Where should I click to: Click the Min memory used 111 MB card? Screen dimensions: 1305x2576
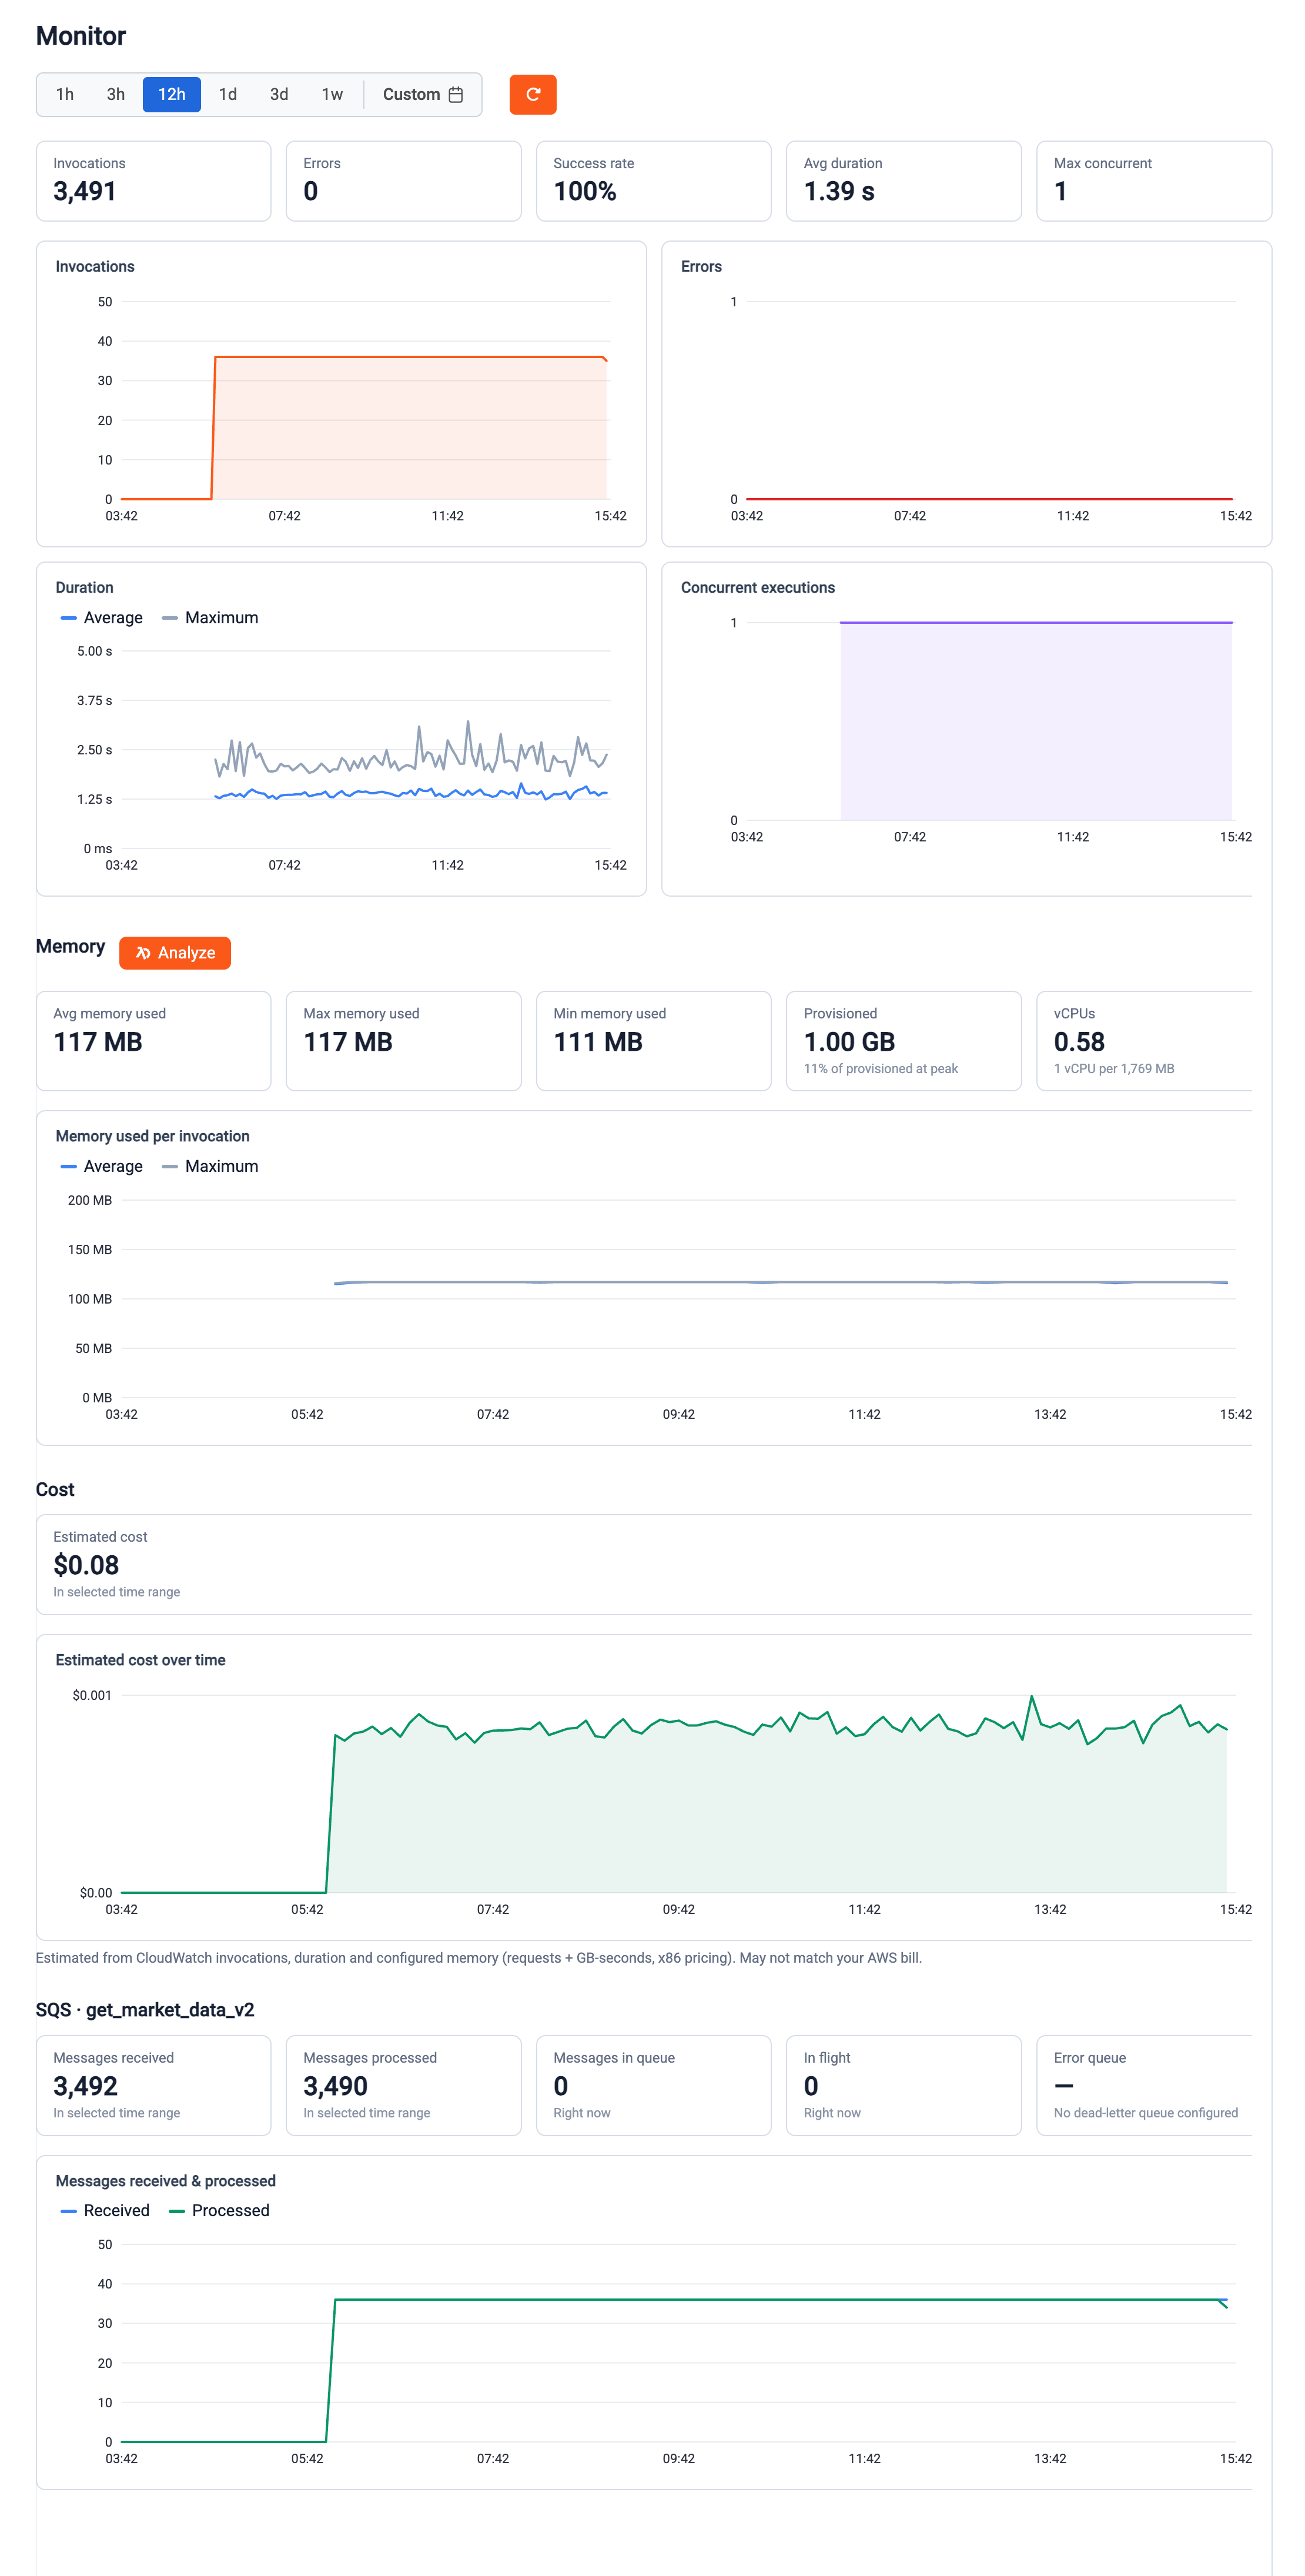(x=654, y=1041)
